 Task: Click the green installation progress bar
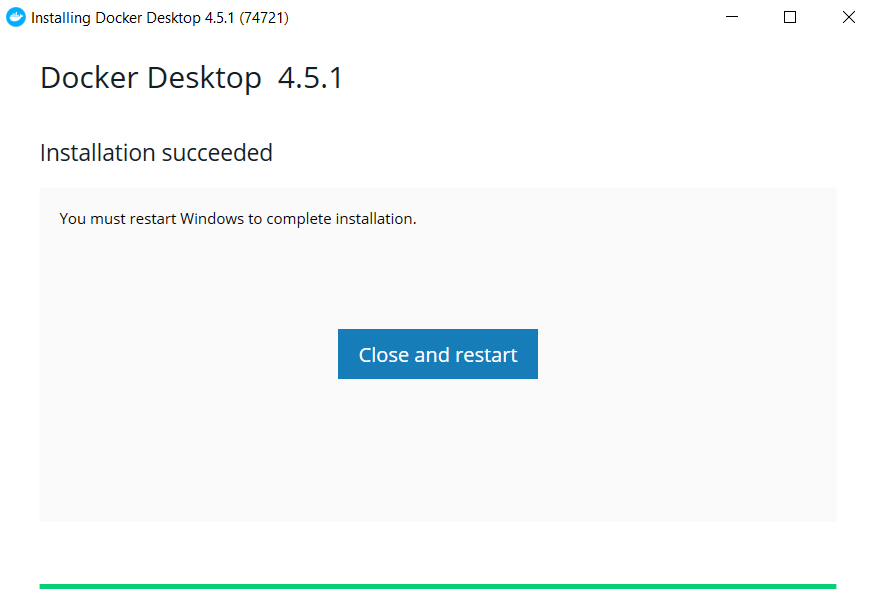click(438, 586)
